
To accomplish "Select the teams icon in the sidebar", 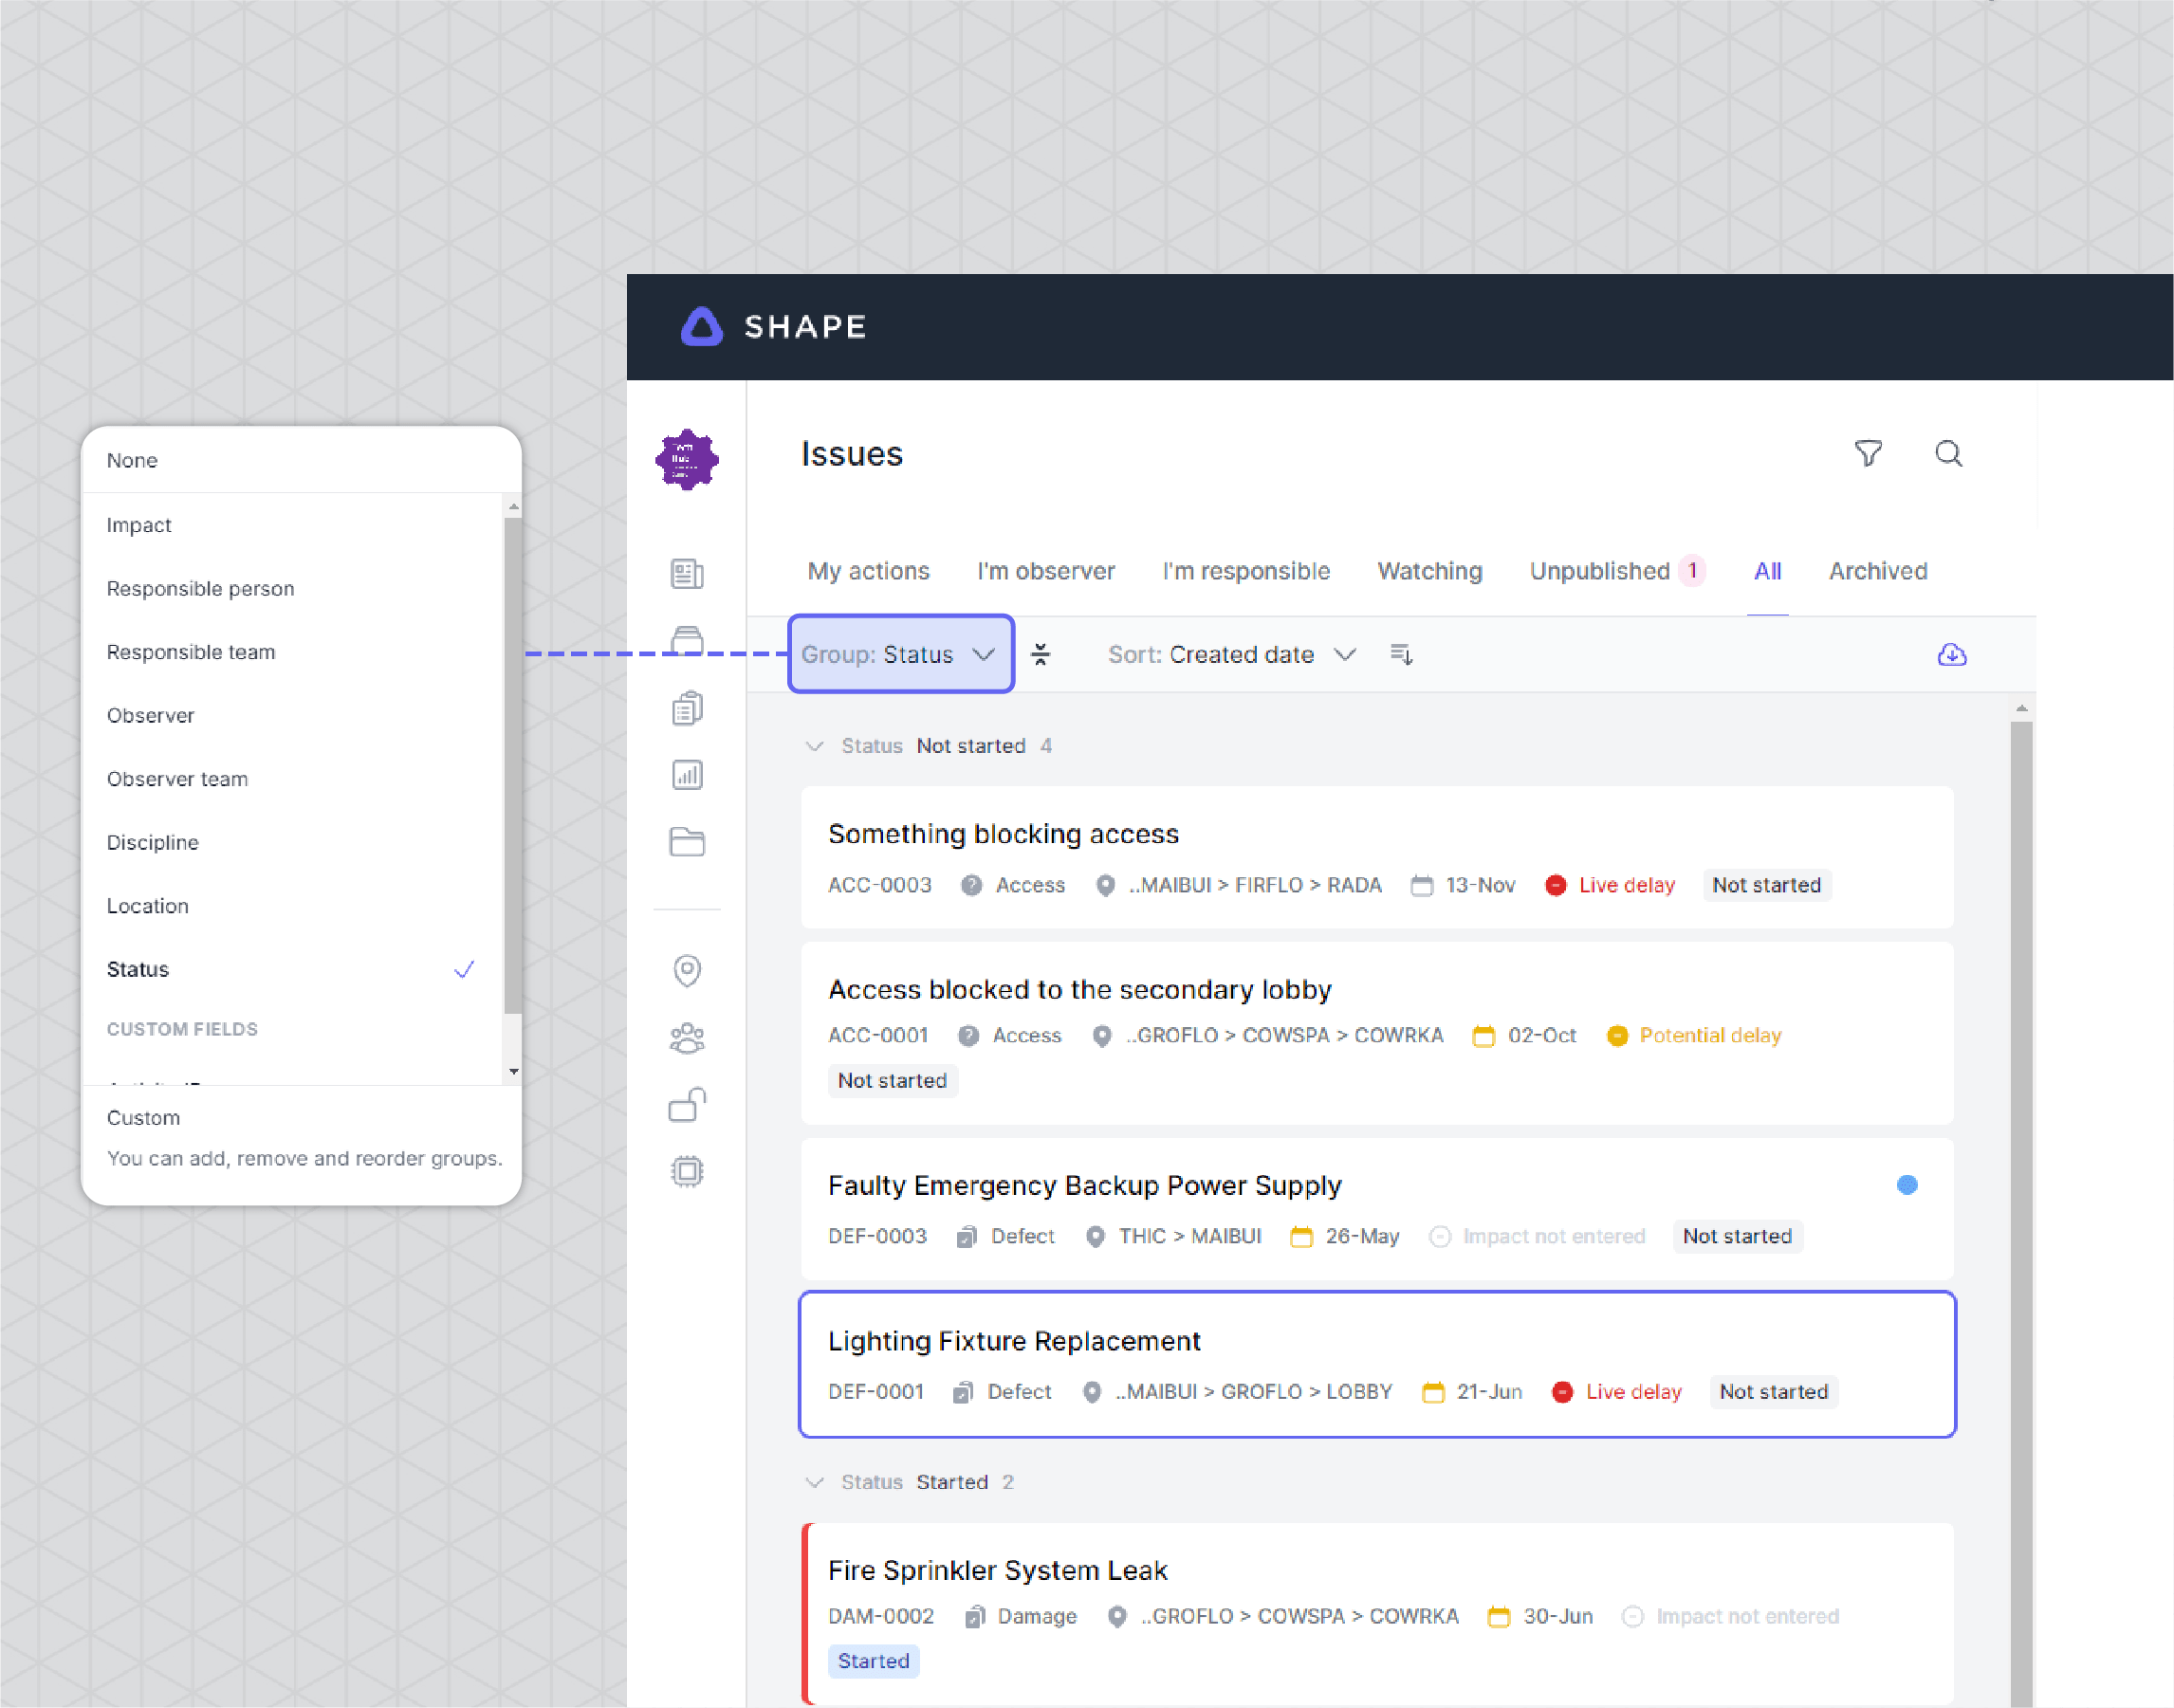I will click(687, 1037).
